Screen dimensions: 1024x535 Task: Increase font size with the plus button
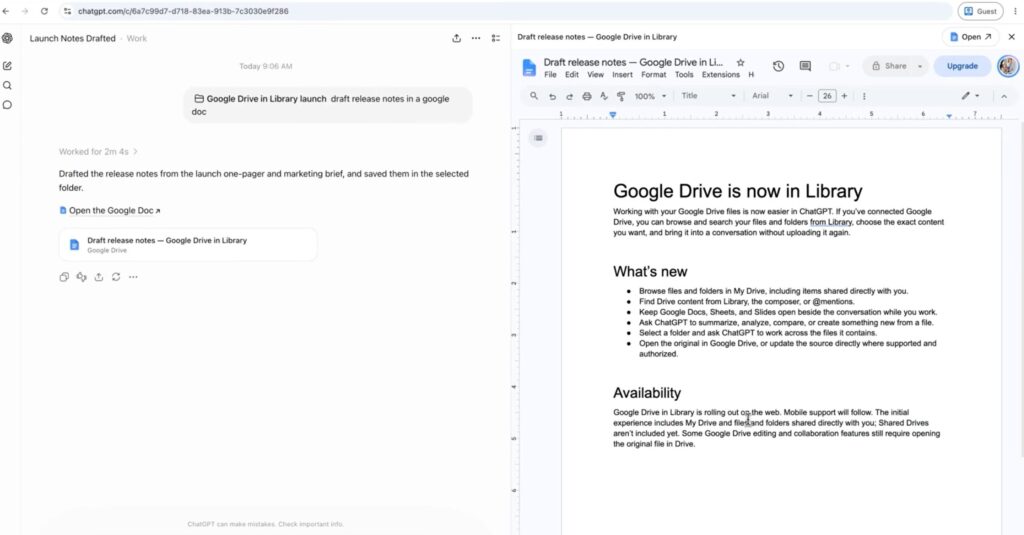pyautogui.click(x=844, y=96)
